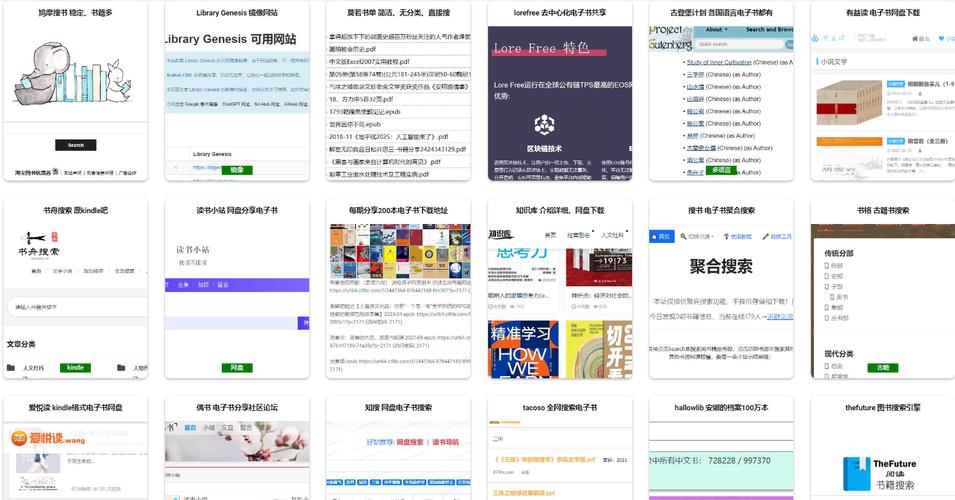Image resolution: width=955 pixels, height=500 pixels.
Task: Click the 知识库 brush-style logo
Action: [501, 234]
